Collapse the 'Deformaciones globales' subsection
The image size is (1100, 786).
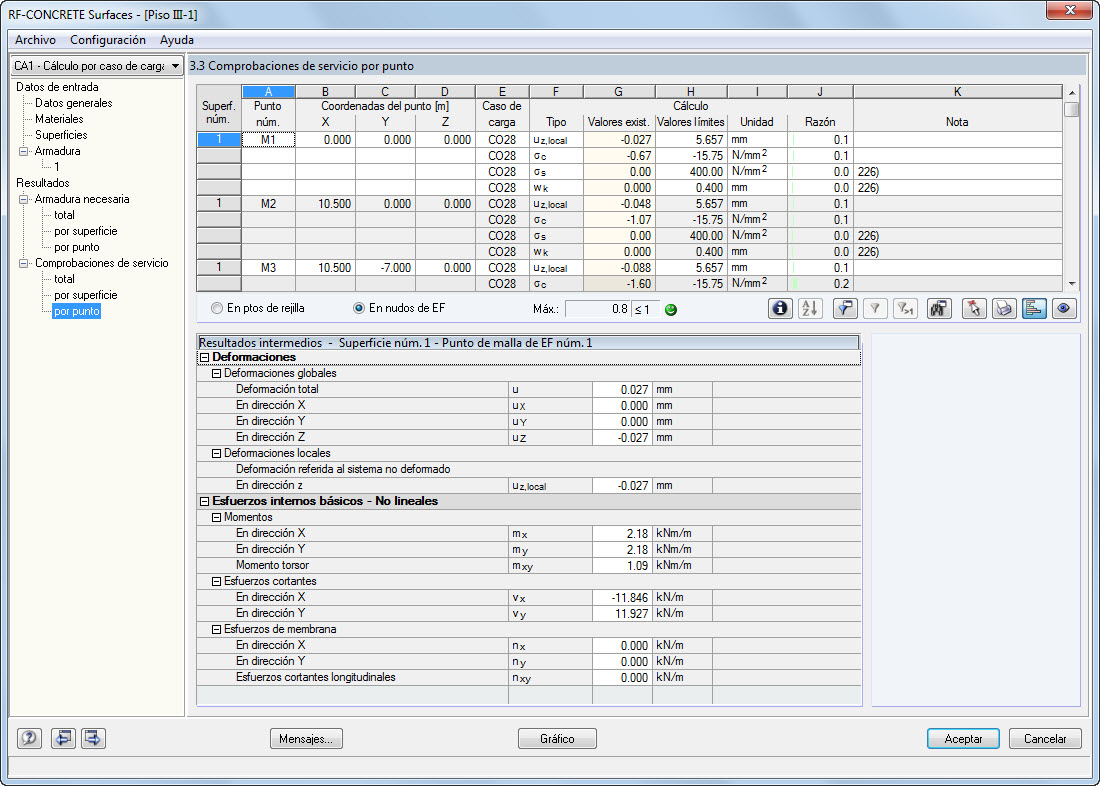[x=216, y=373]
